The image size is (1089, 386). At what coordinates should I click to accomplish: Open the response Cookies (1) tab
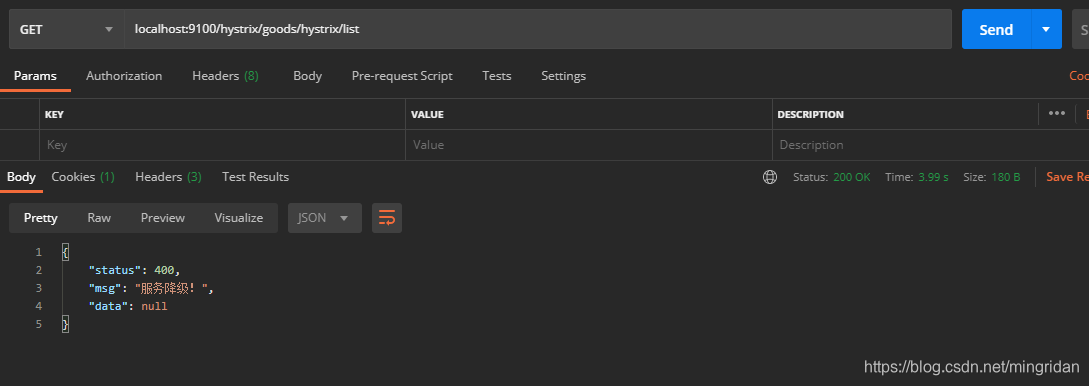coord(83,177)
